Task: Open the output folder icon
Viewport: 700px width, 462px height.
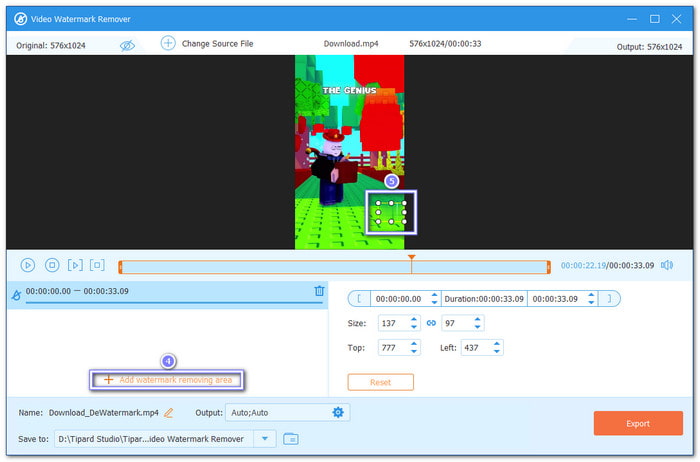Action: click(x=291, y=439)
